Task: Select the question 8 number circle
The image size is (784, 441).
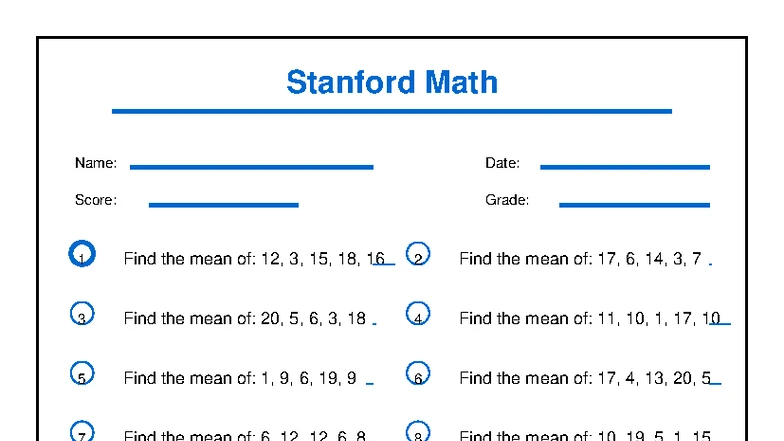Action: (x=418, y=432)
